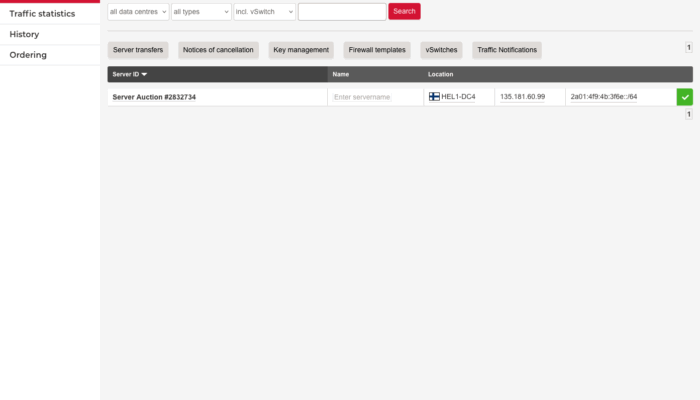
Task: Open Key management
Action: click(x=301, y=50)
